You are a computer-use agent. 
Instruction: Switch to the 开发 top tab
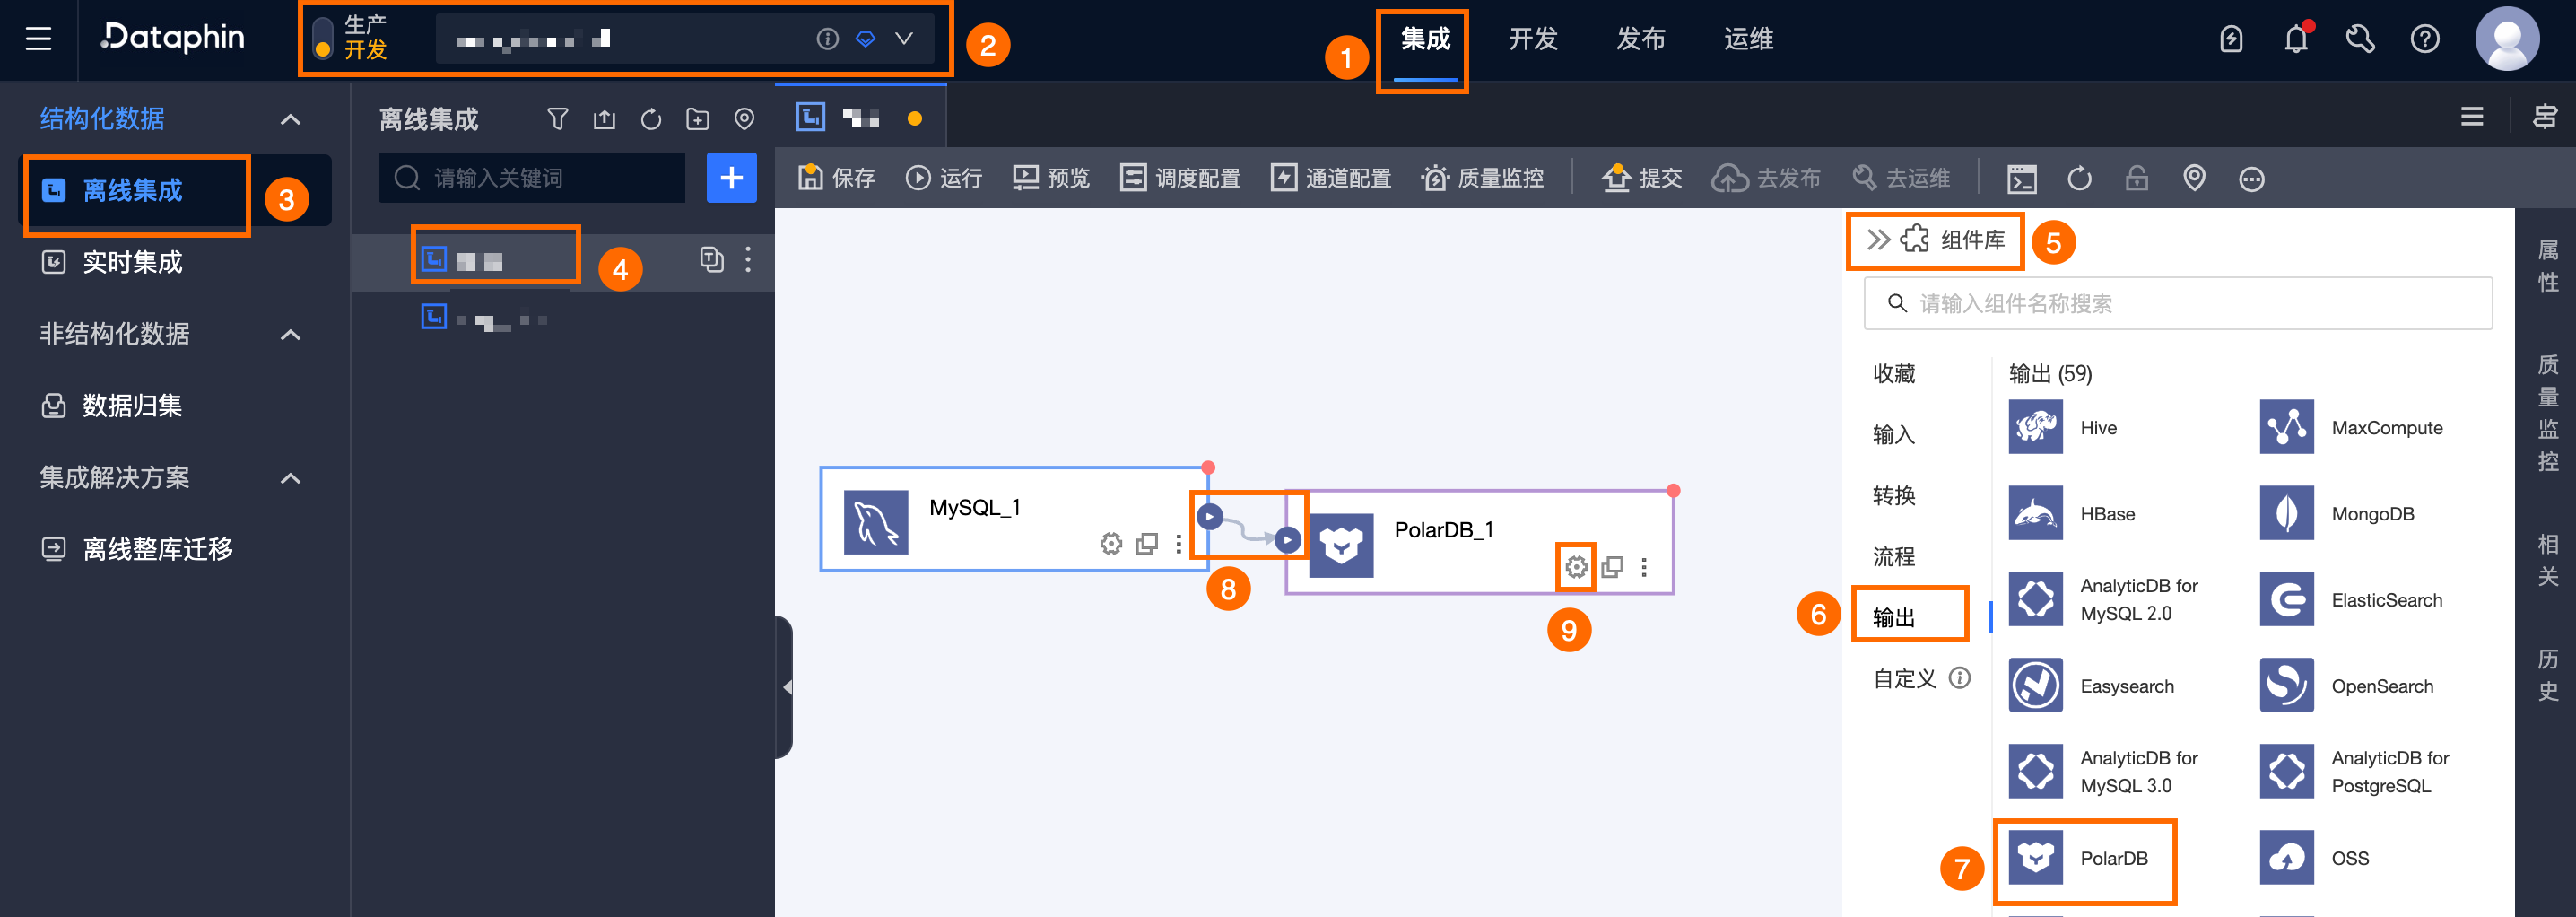(1533, 39)
